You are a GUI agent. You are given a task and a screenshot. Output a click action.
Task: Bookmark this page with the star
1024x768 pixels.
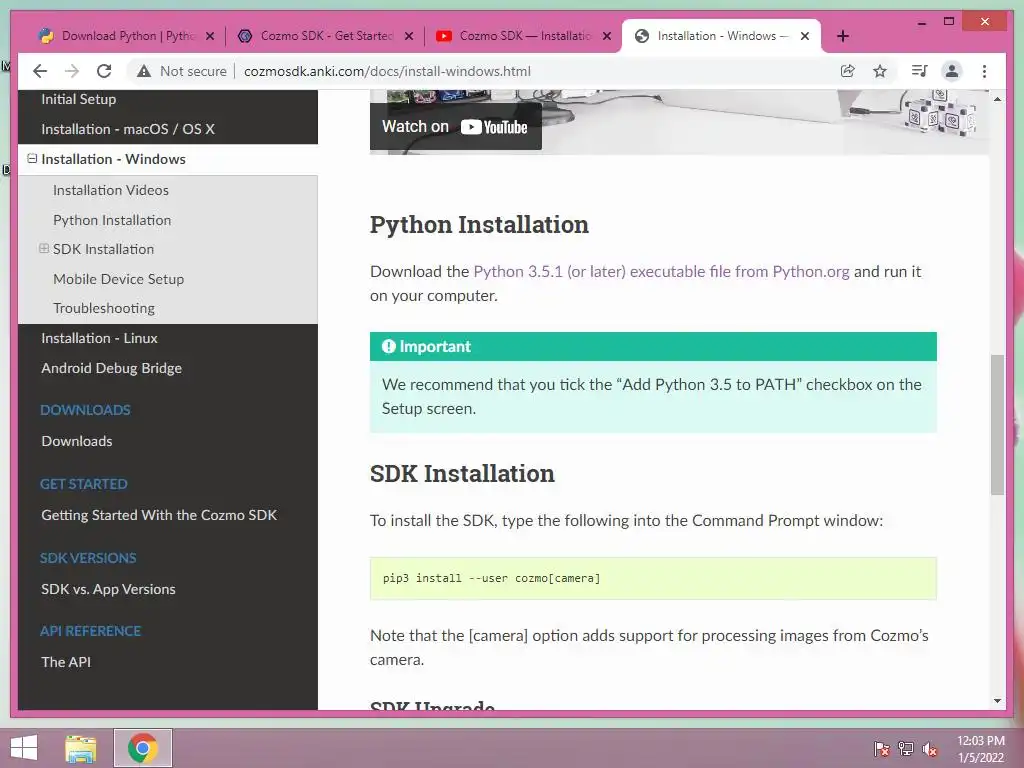[x=880, y=71]
